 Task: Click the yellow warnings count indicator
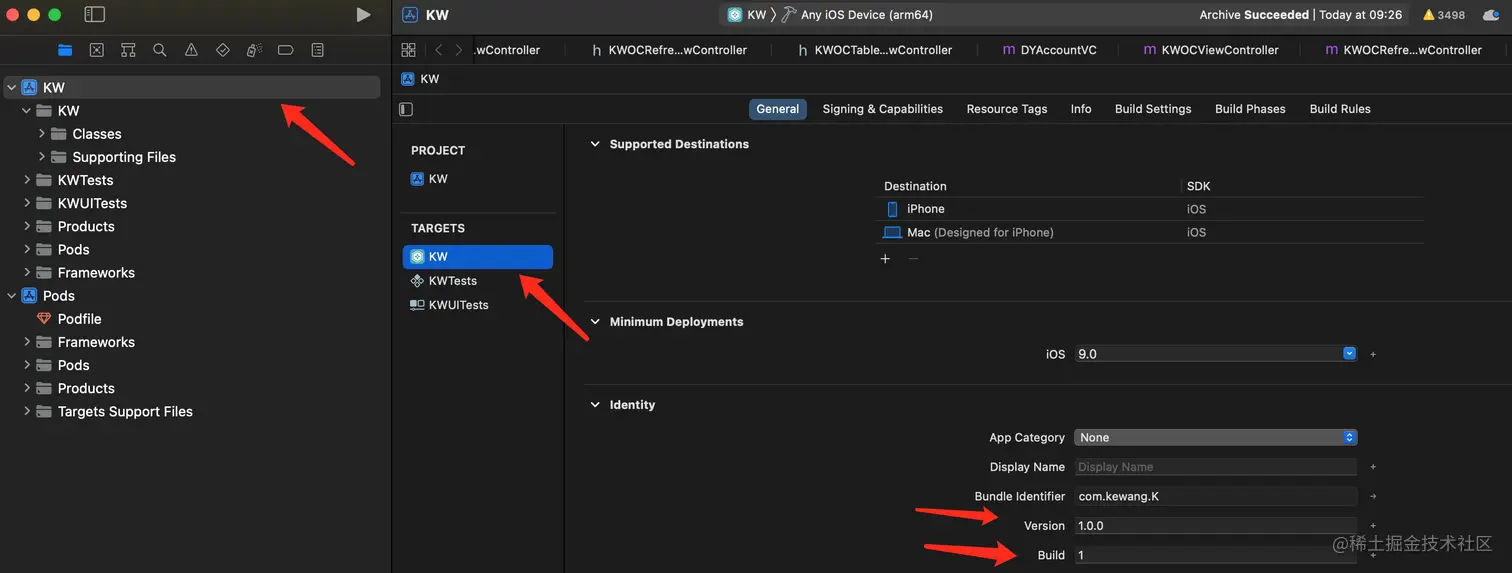[1443, 15]
